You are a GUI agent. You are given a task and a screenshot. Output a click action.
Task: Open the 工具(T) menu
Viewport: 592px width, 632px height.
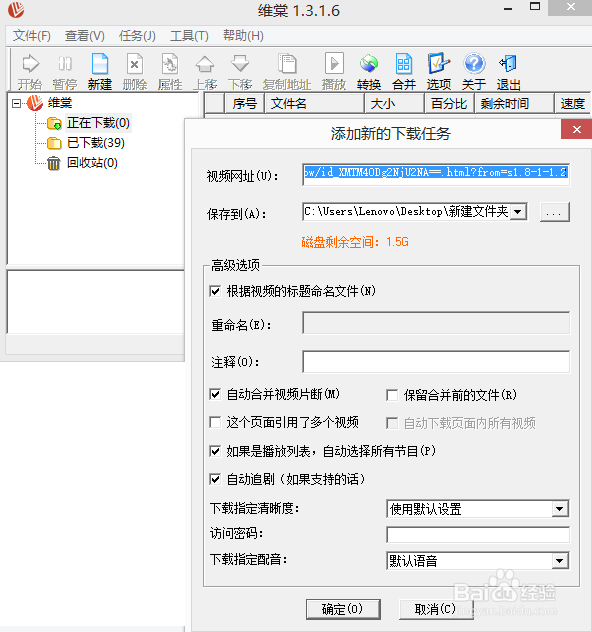tap(189, 36)
